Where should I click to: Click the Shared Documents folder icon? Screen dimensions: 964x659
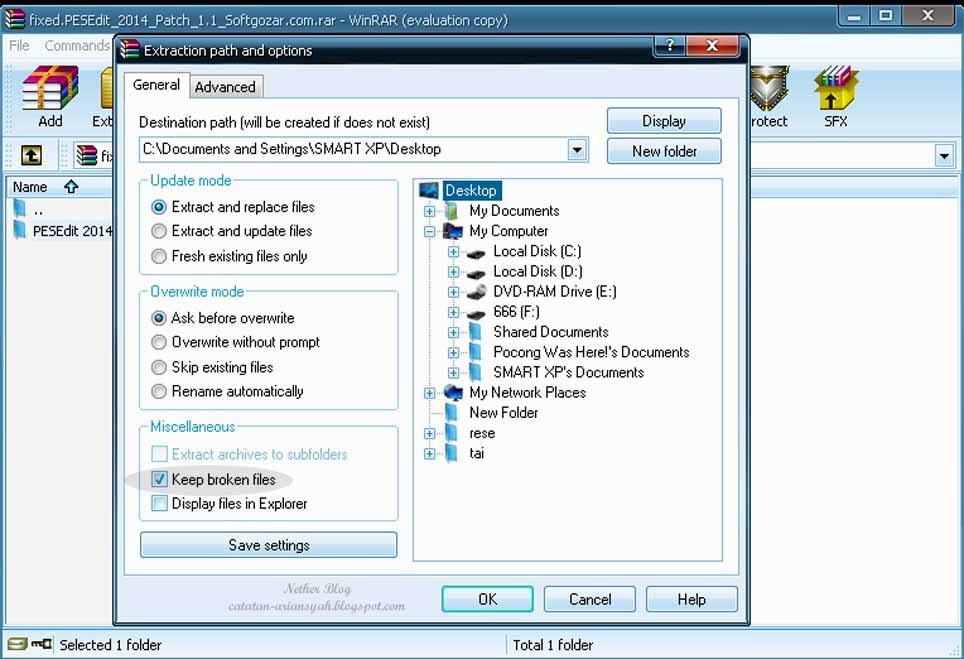pos(475,332)
